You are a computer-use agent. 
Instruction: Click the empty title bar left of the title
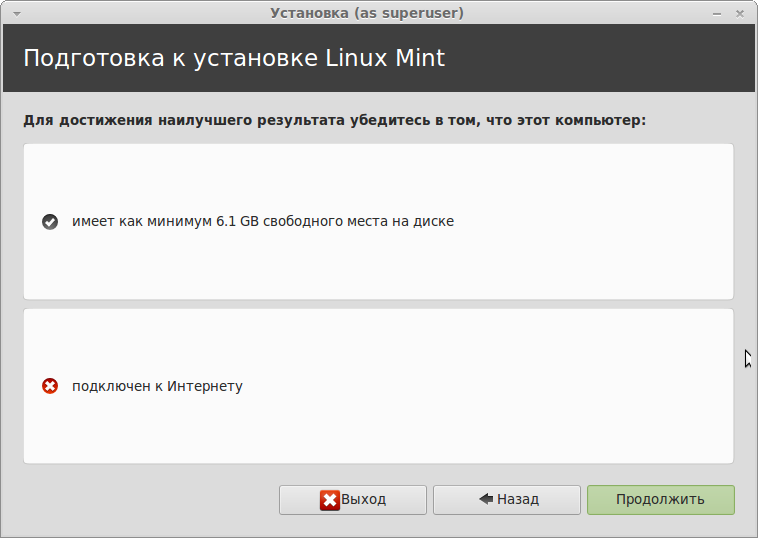(x=140, y=13)
